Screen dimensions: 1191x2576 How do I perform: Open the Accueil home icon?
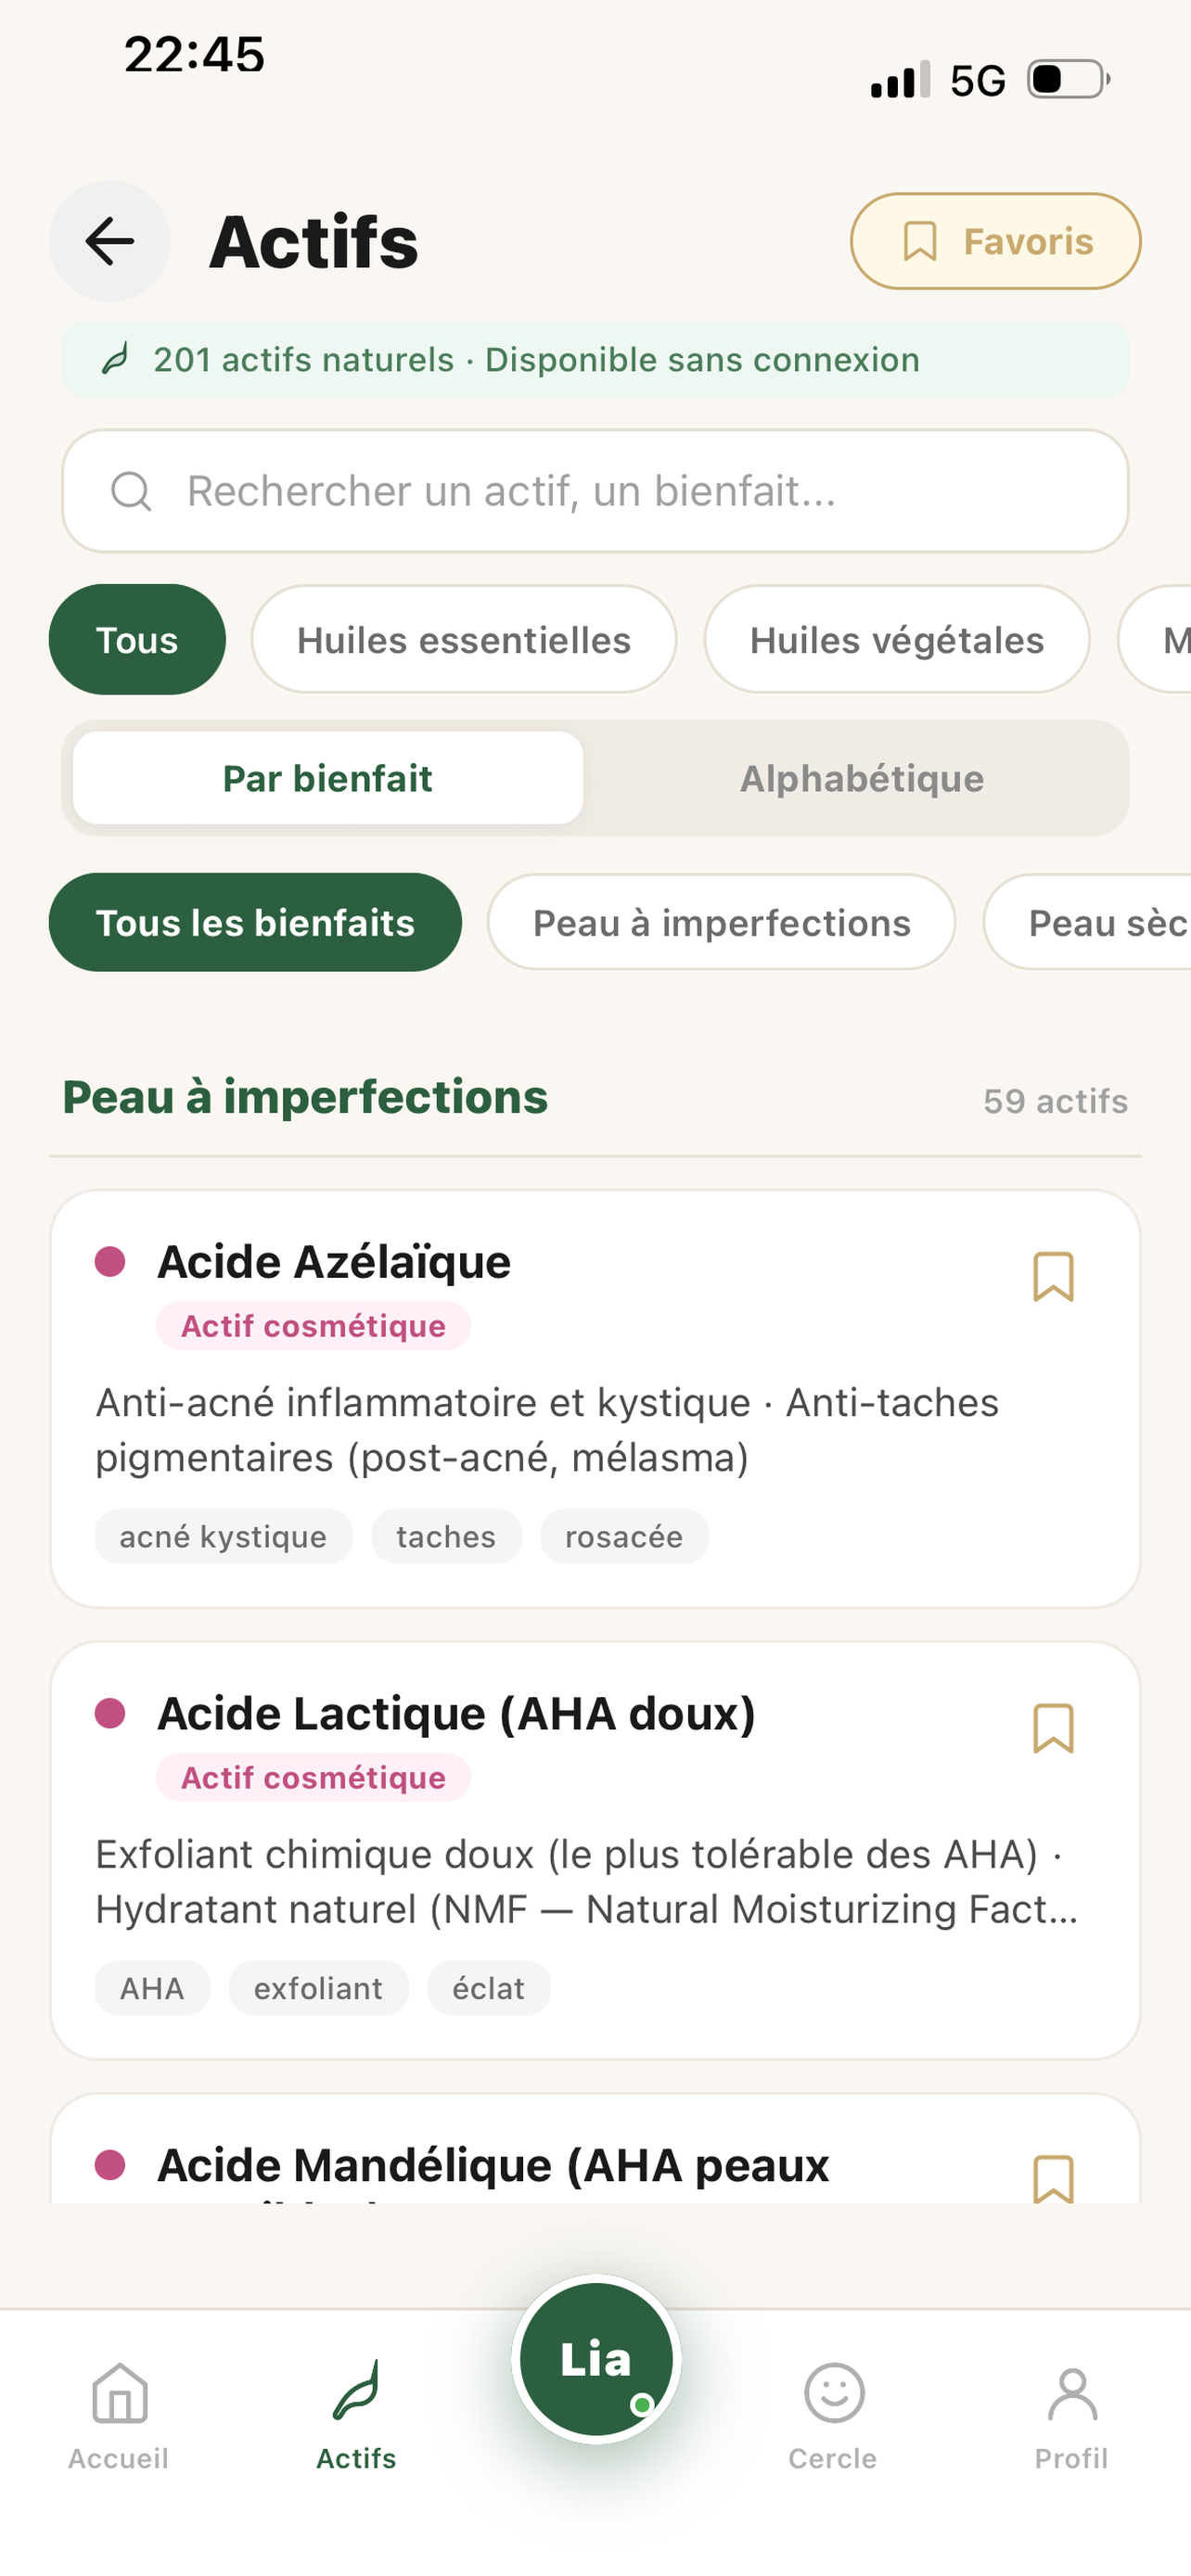point(119,2394)
